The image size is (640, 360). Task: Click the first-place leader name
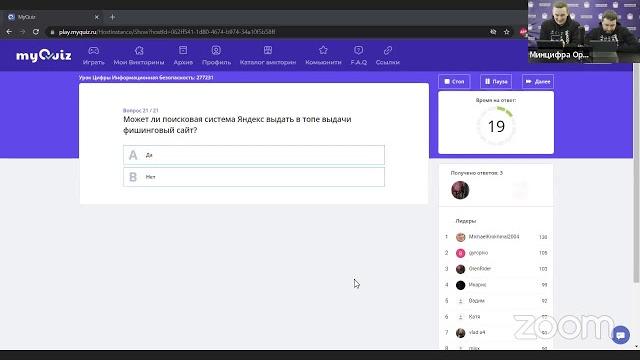coord(494,237)
